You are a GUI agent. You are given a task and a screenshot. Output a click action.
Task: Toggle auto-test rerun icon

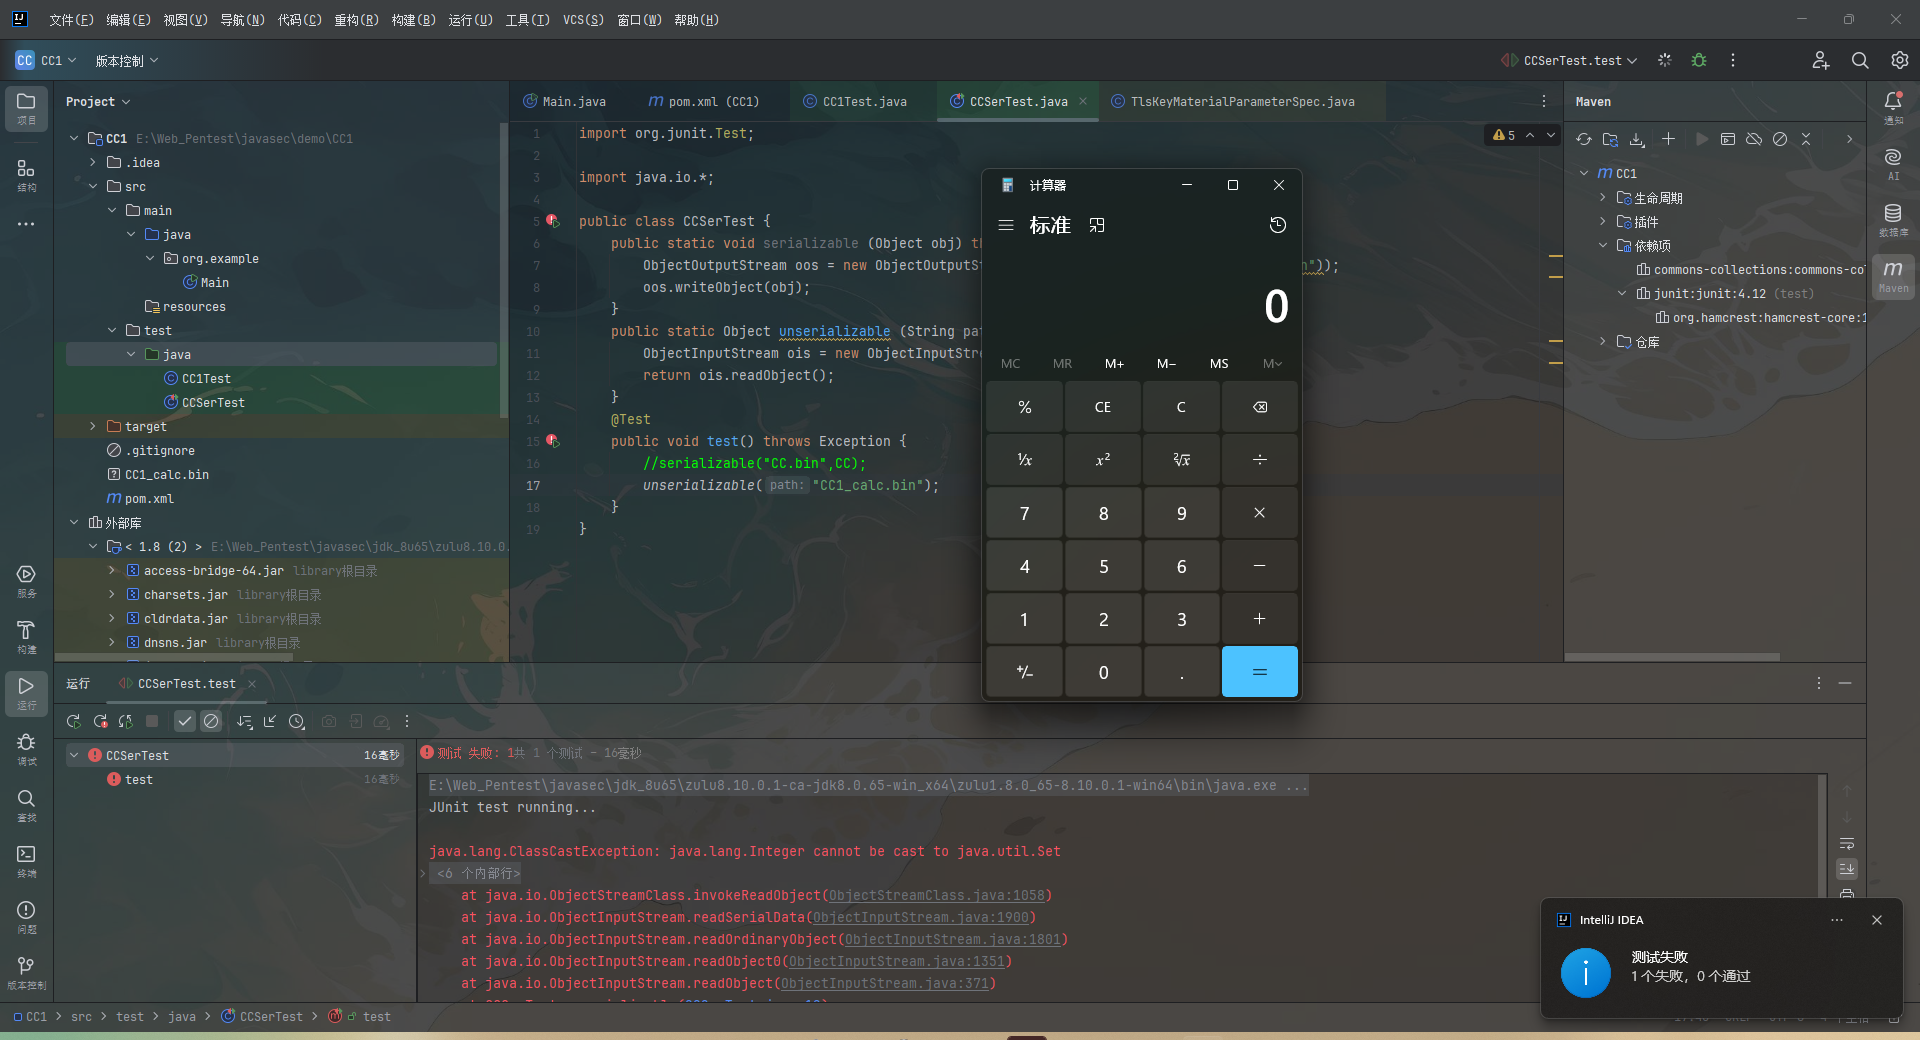pos(126,721)
